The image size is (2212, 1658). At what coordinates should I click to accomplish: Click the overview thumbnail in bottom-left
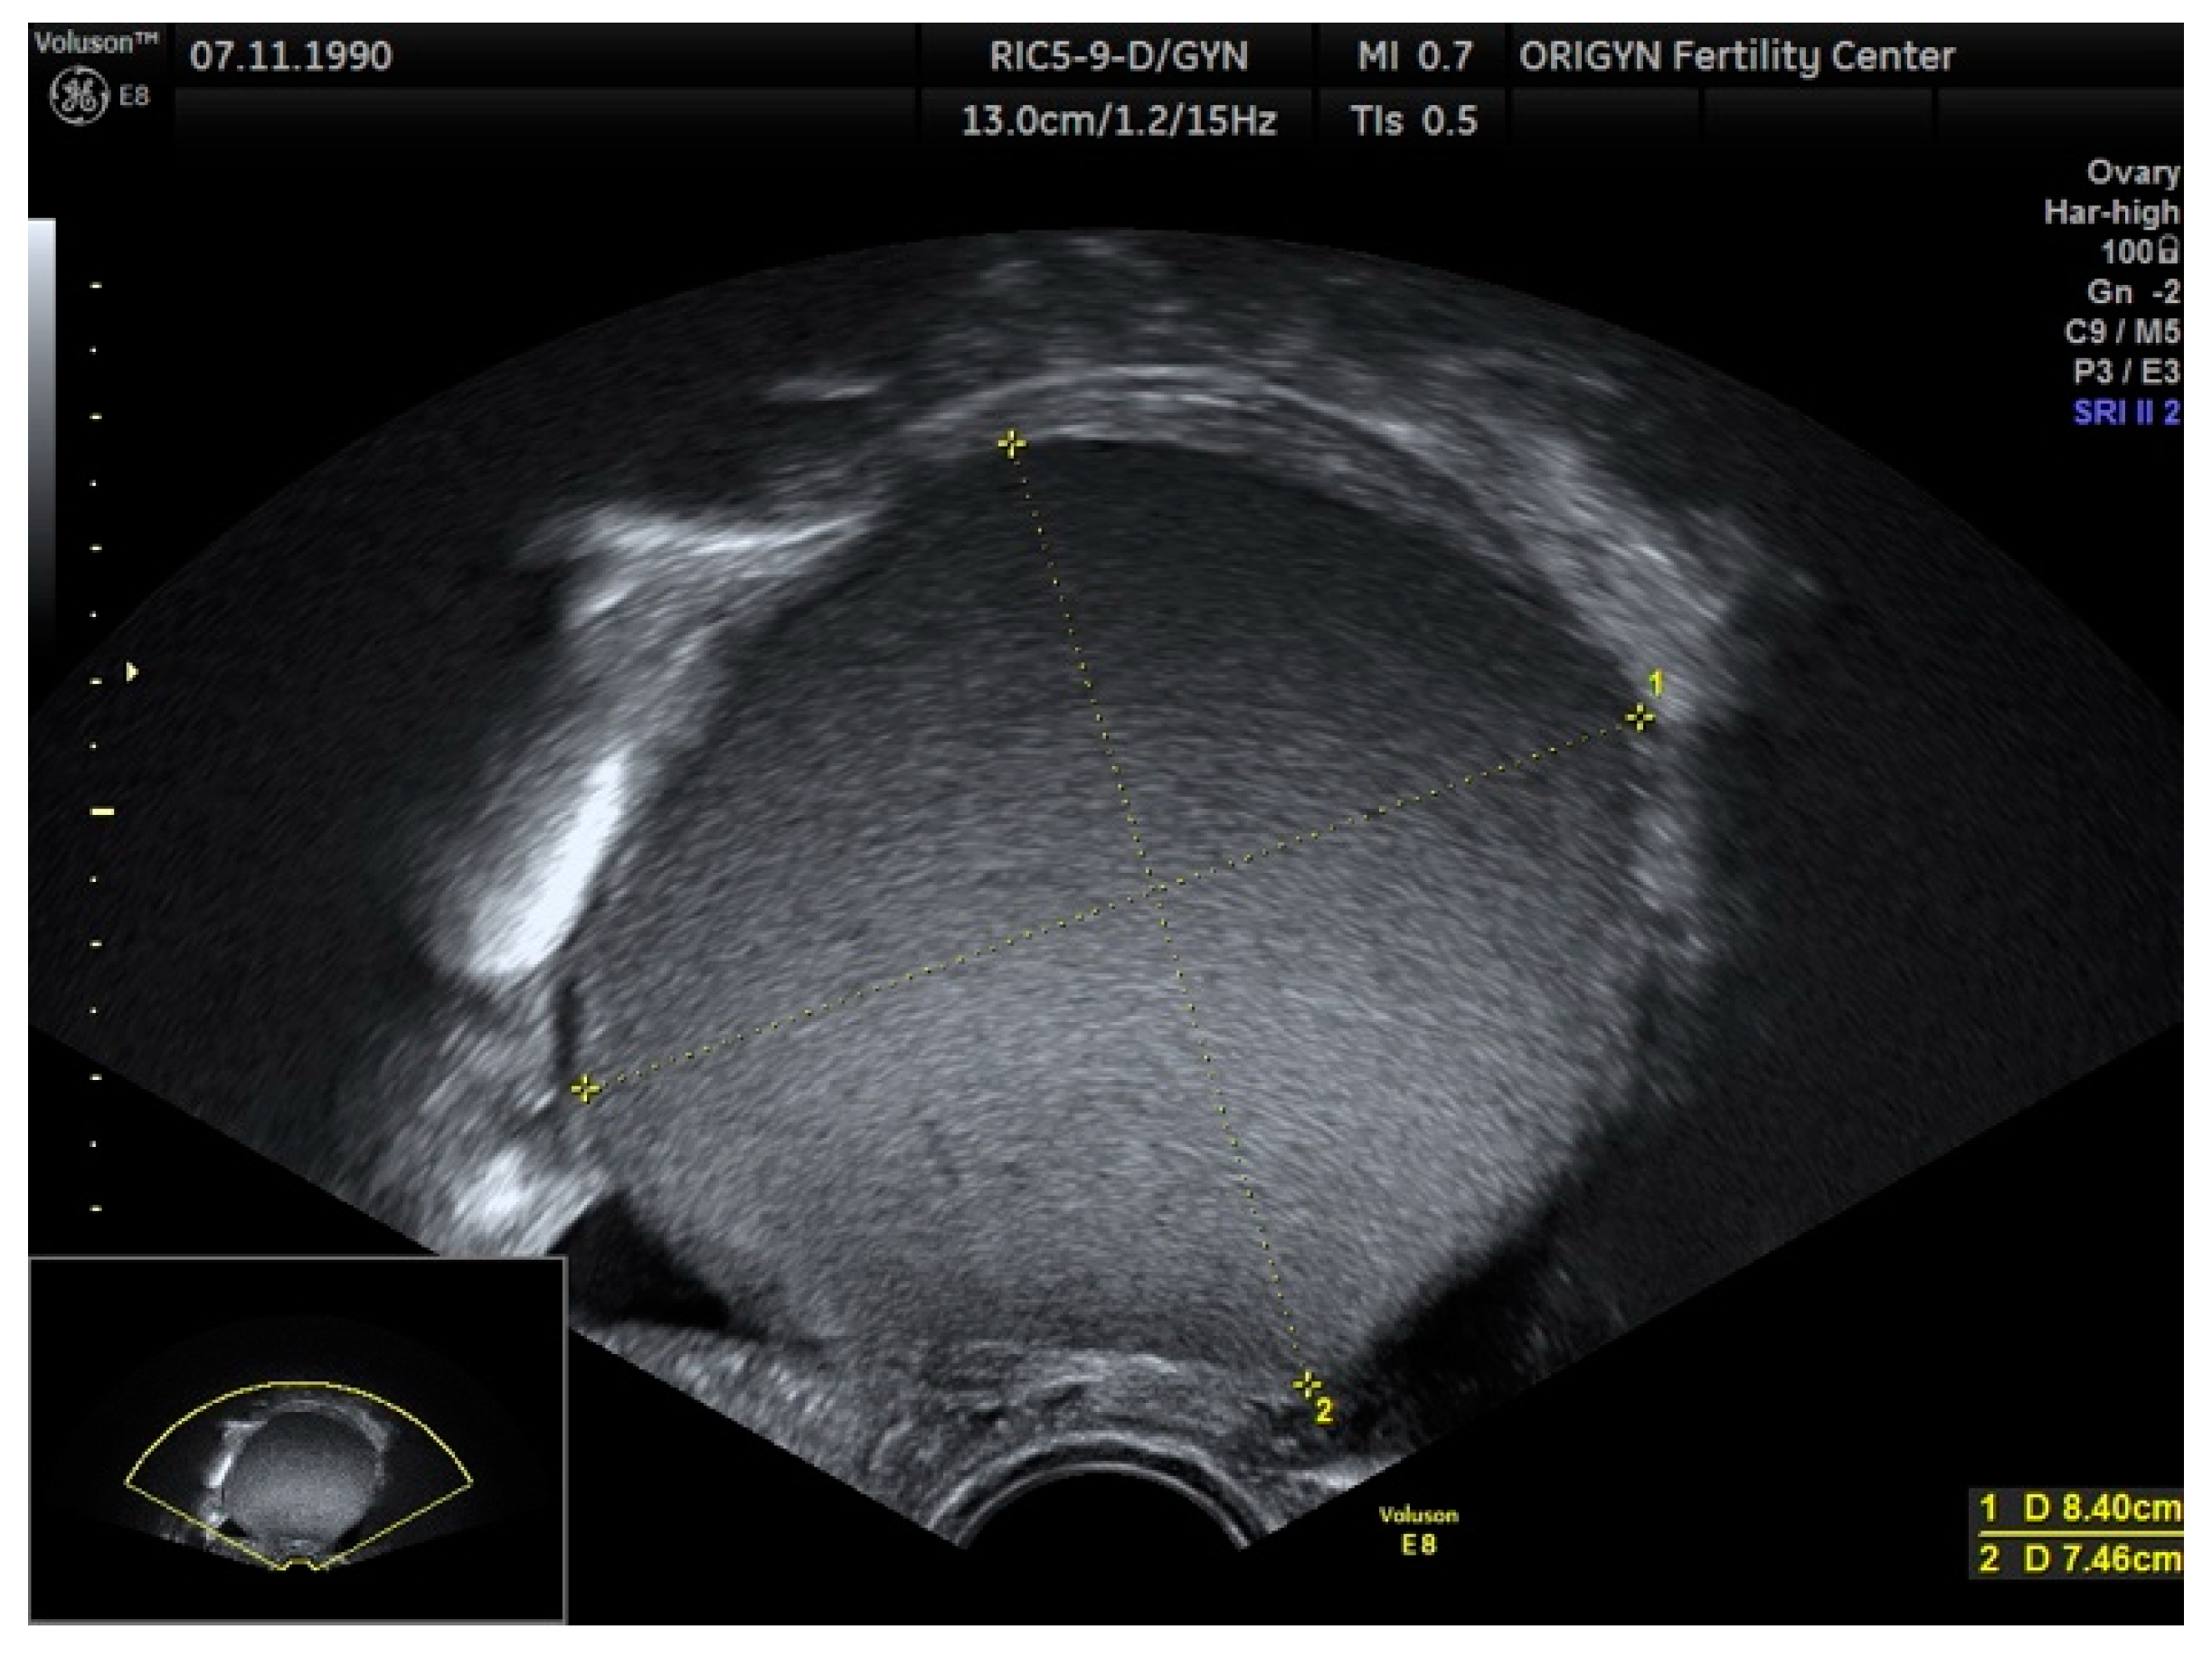click(297, 1439)
